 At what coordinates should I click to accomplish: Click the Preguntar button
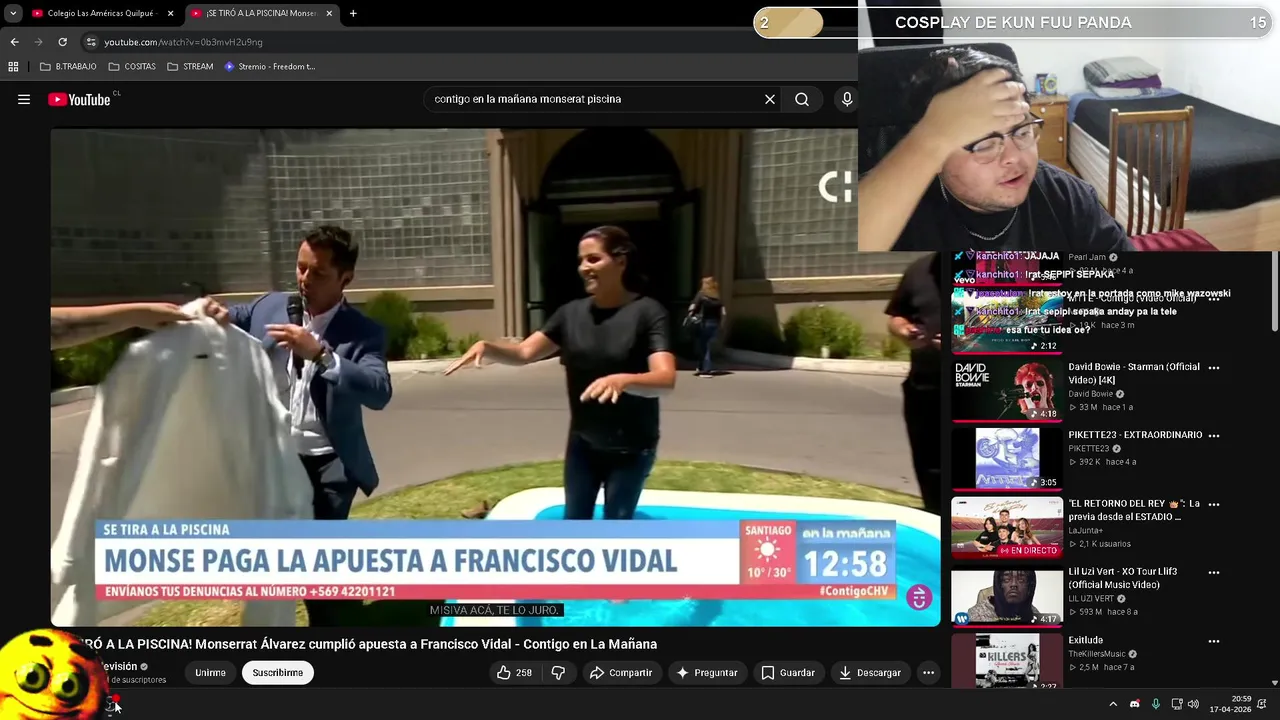[x=707, y=673]
